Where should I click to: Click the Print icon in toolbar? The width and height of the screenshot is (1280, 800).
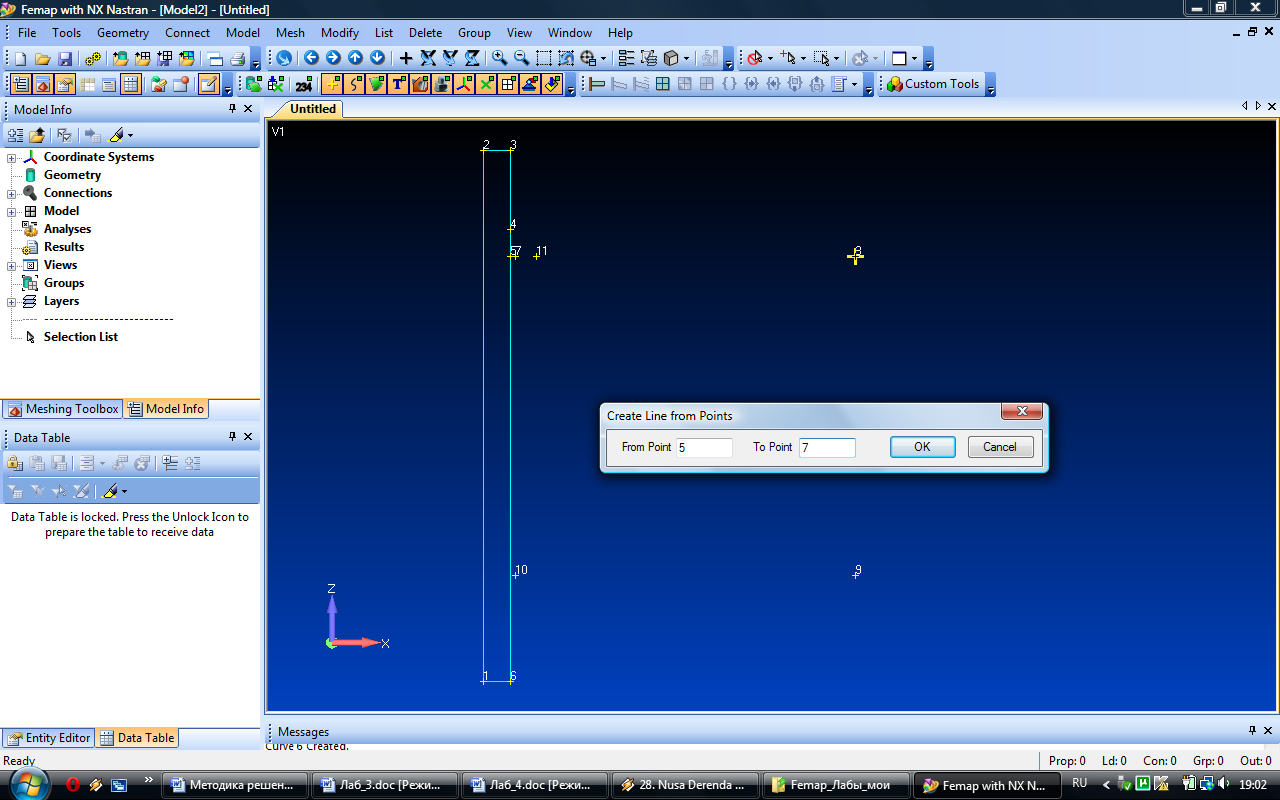coord(238,58)
